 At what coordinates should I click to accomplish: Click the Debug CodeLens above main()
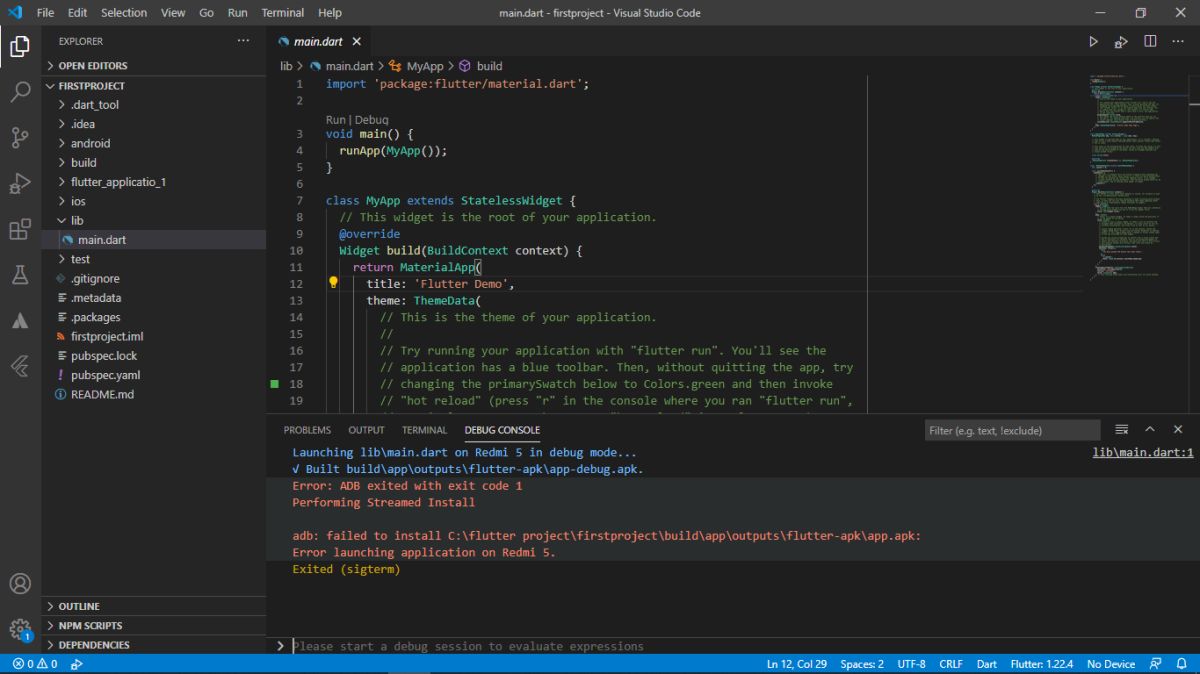[x=371, y=119]
